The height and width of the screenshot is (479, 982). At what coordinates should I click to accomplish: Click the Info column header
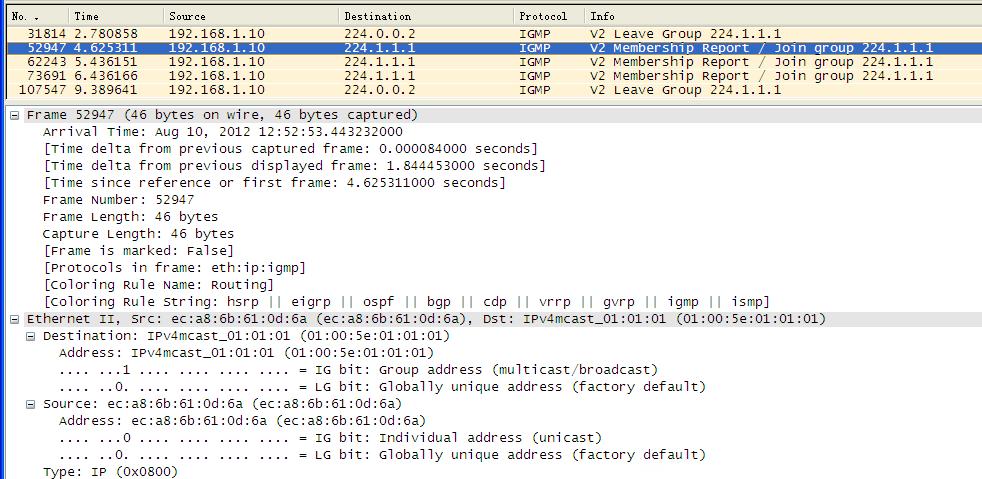tap(780, 16)
